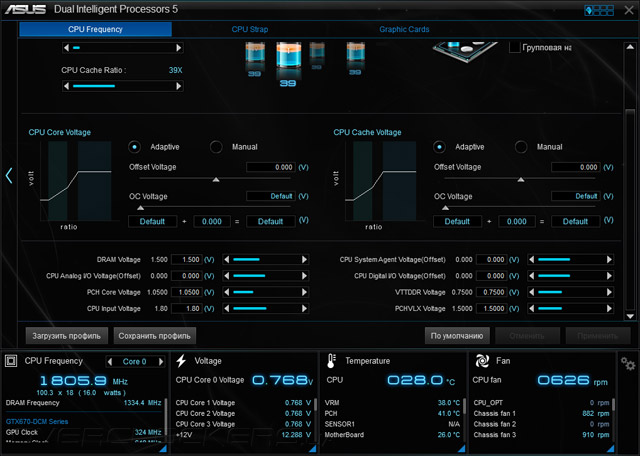Select Manual mode for CPU Cache Voltage

[x=521, y=147]
